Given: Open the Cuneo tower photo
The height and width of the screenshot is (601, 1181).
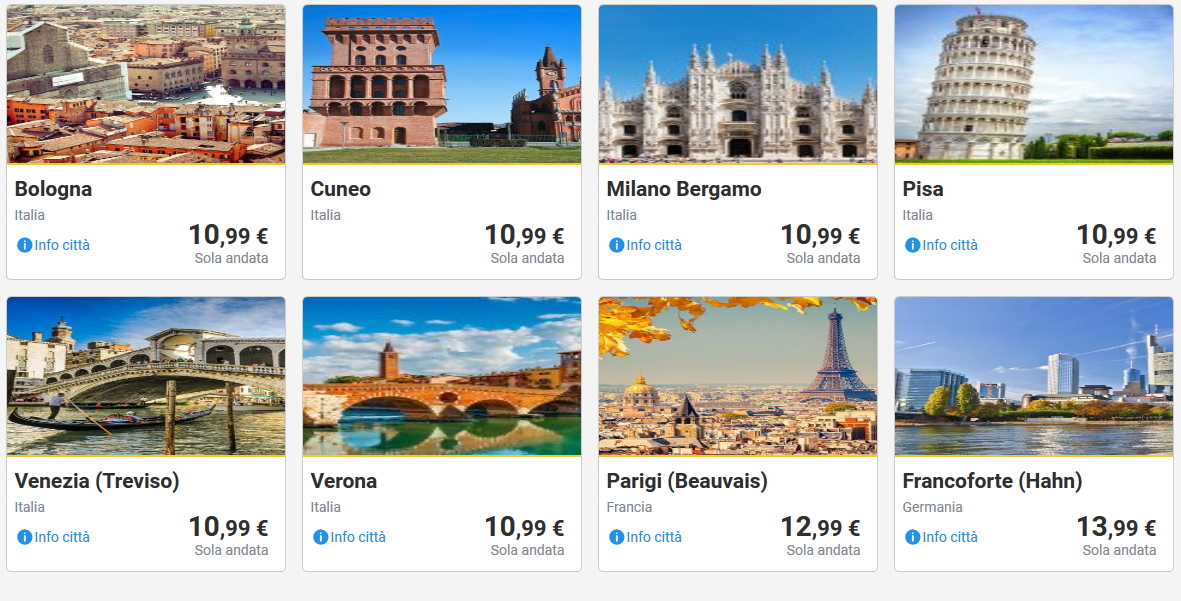Looking at the screenshot, I should pyautogui.click(x=442, y=84).
